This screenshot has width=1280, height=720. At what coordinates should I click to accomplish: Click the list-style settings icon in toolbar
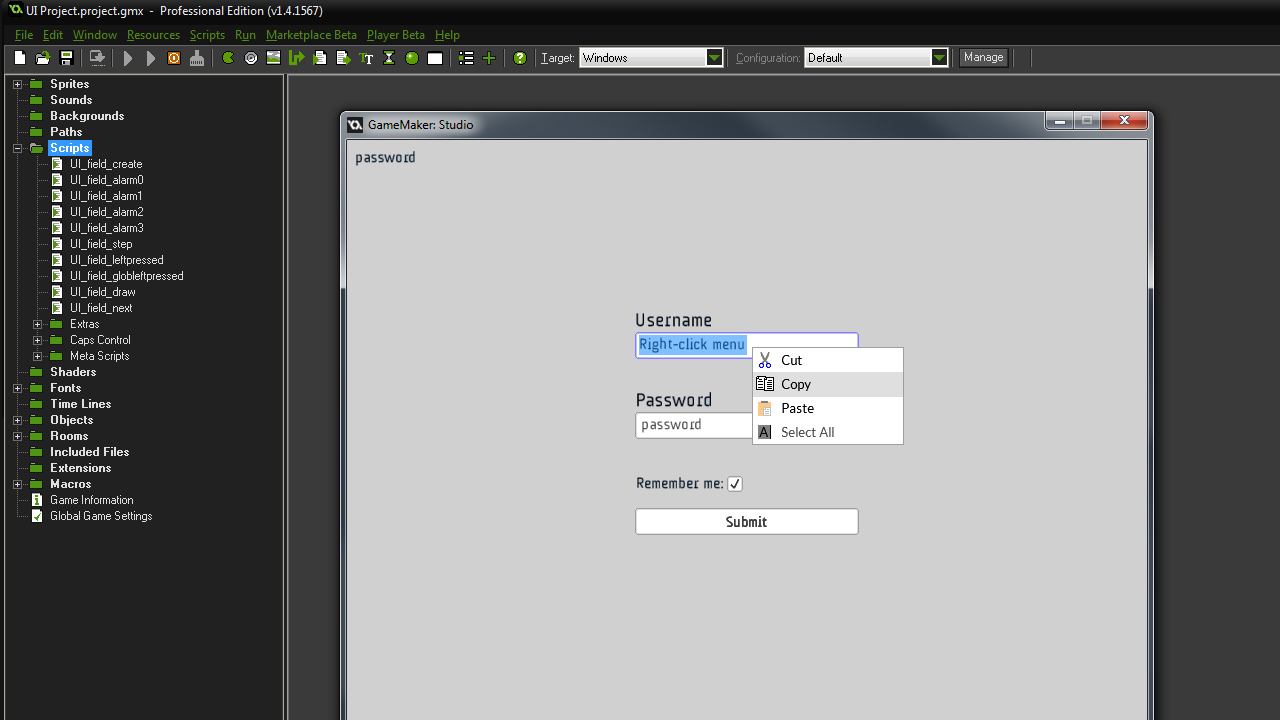pos(466,58)
